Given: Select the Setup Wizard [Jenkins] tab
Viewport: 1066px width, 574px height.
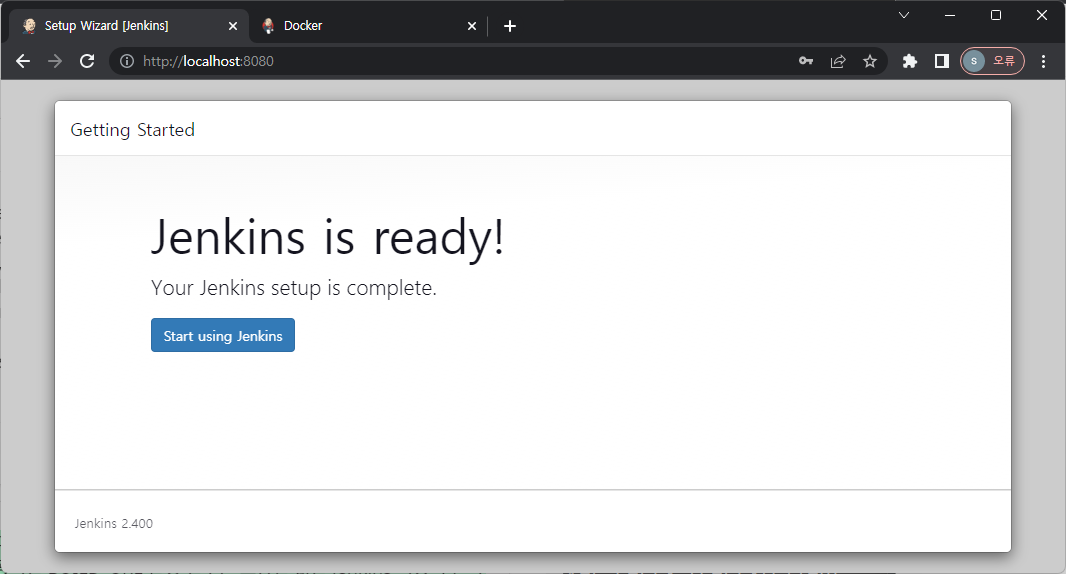Looking at the screenshot, I should click(129, 26).
